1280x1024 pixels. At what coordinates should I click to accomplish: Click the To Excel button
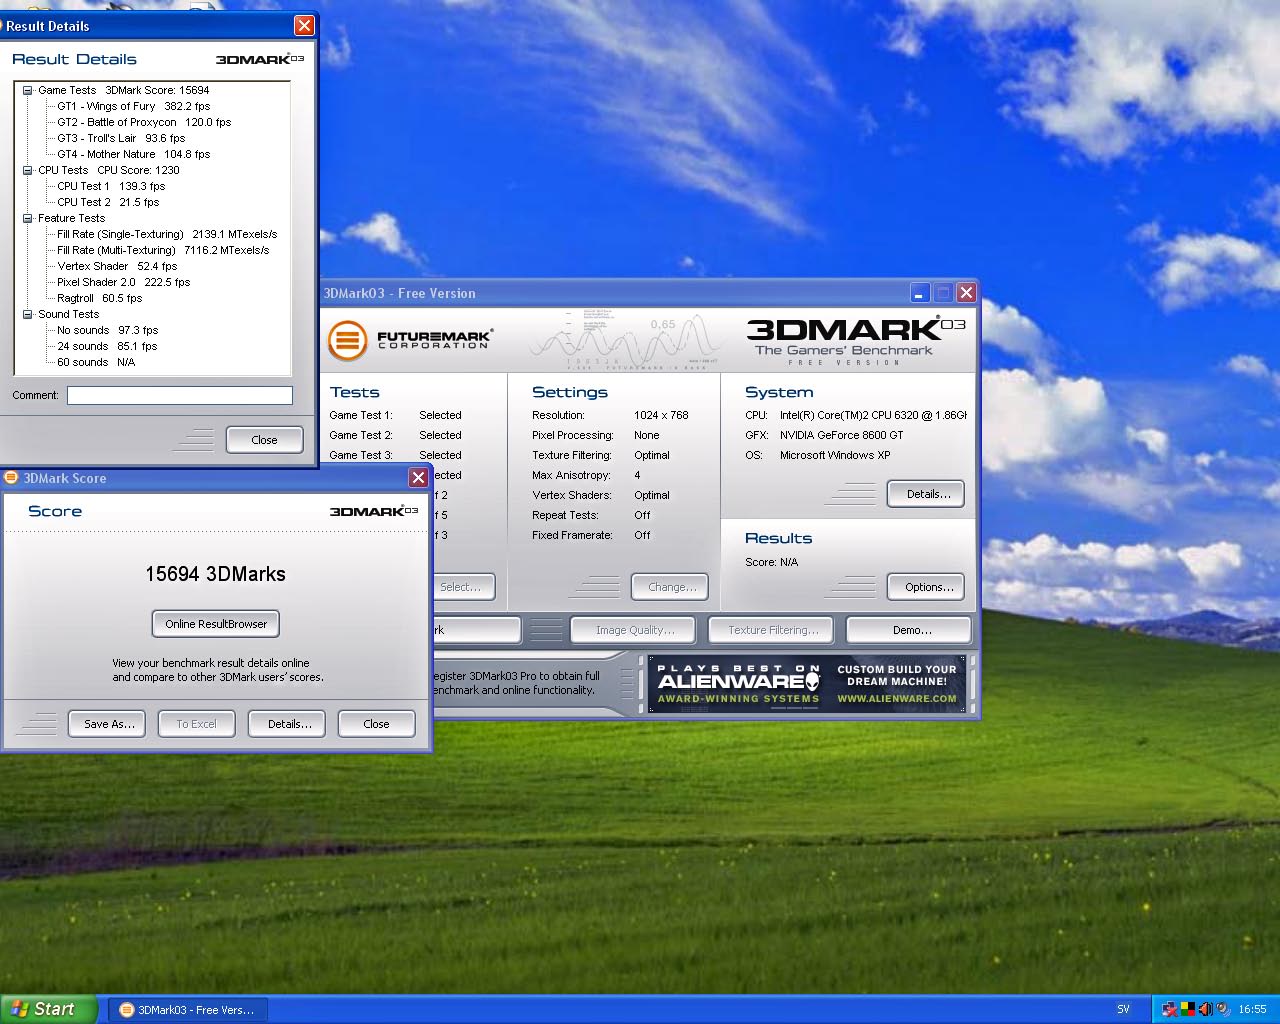click(x=196, y=724)
